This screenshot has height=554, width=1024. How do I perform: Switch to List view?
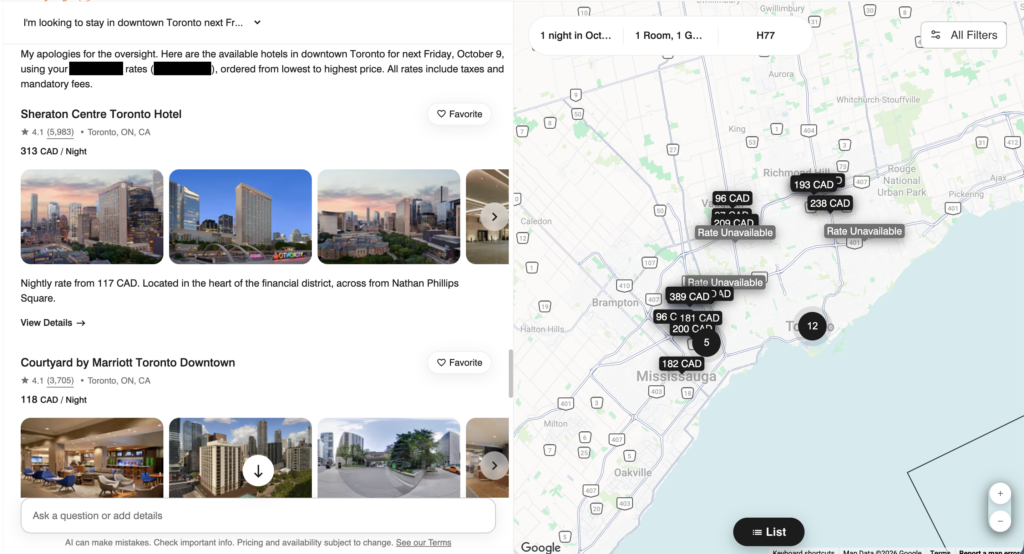pyautogui.click(x=769, y=532)
